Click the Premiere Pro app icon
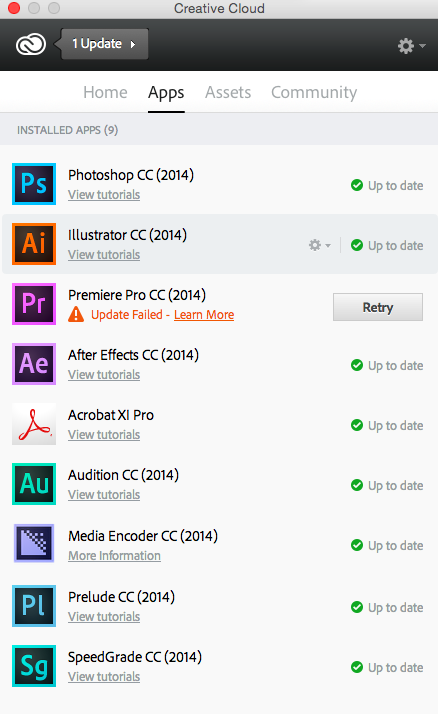 click(34, 304)
